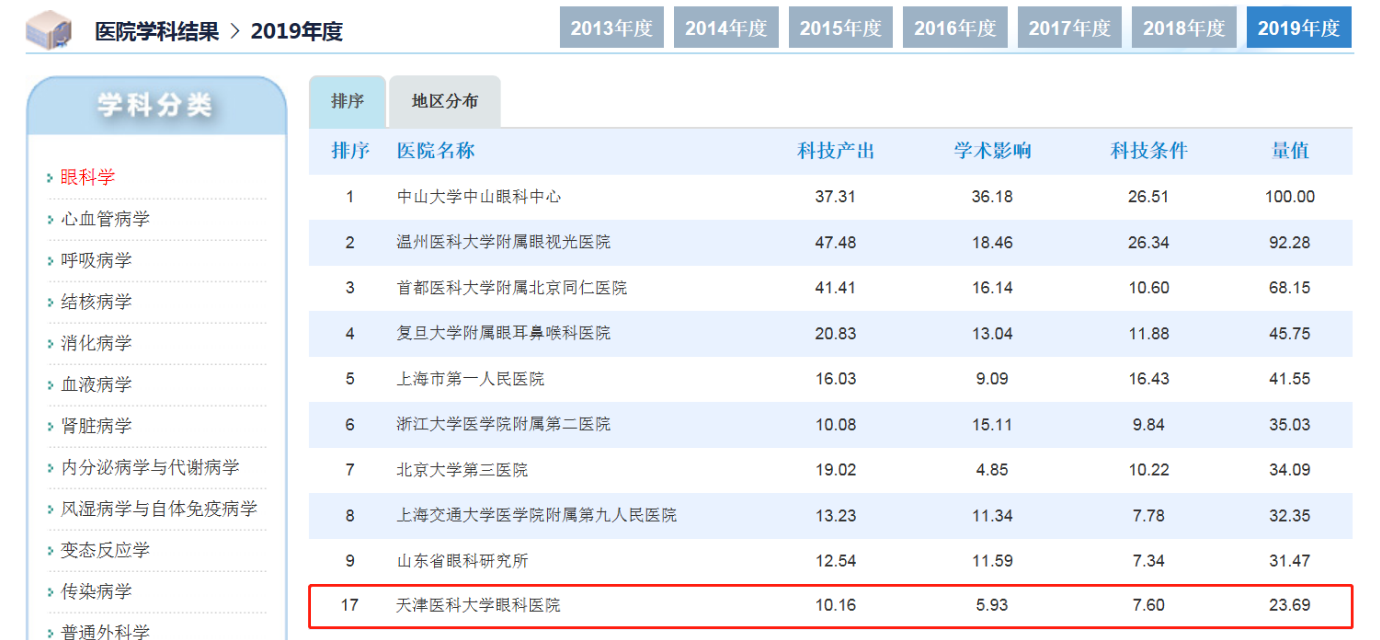Click hospital name 浙江大学医学院附属第二医院

(x=503, y=424)
